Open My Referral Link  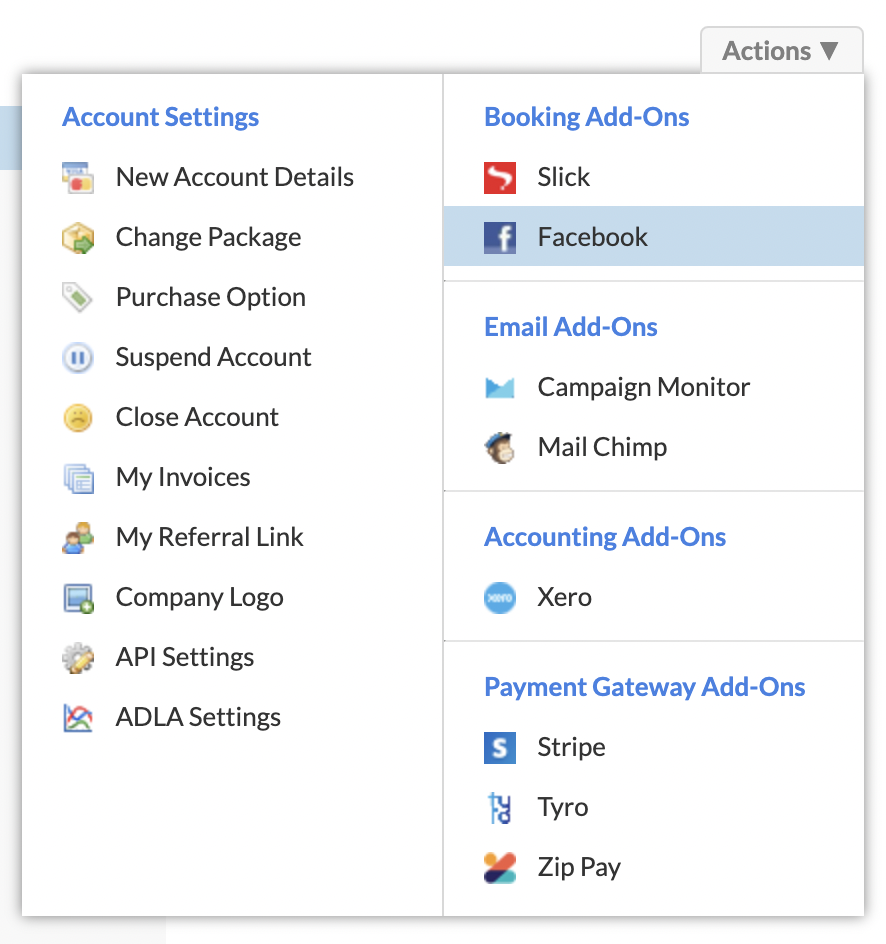(x=232, y=538)
